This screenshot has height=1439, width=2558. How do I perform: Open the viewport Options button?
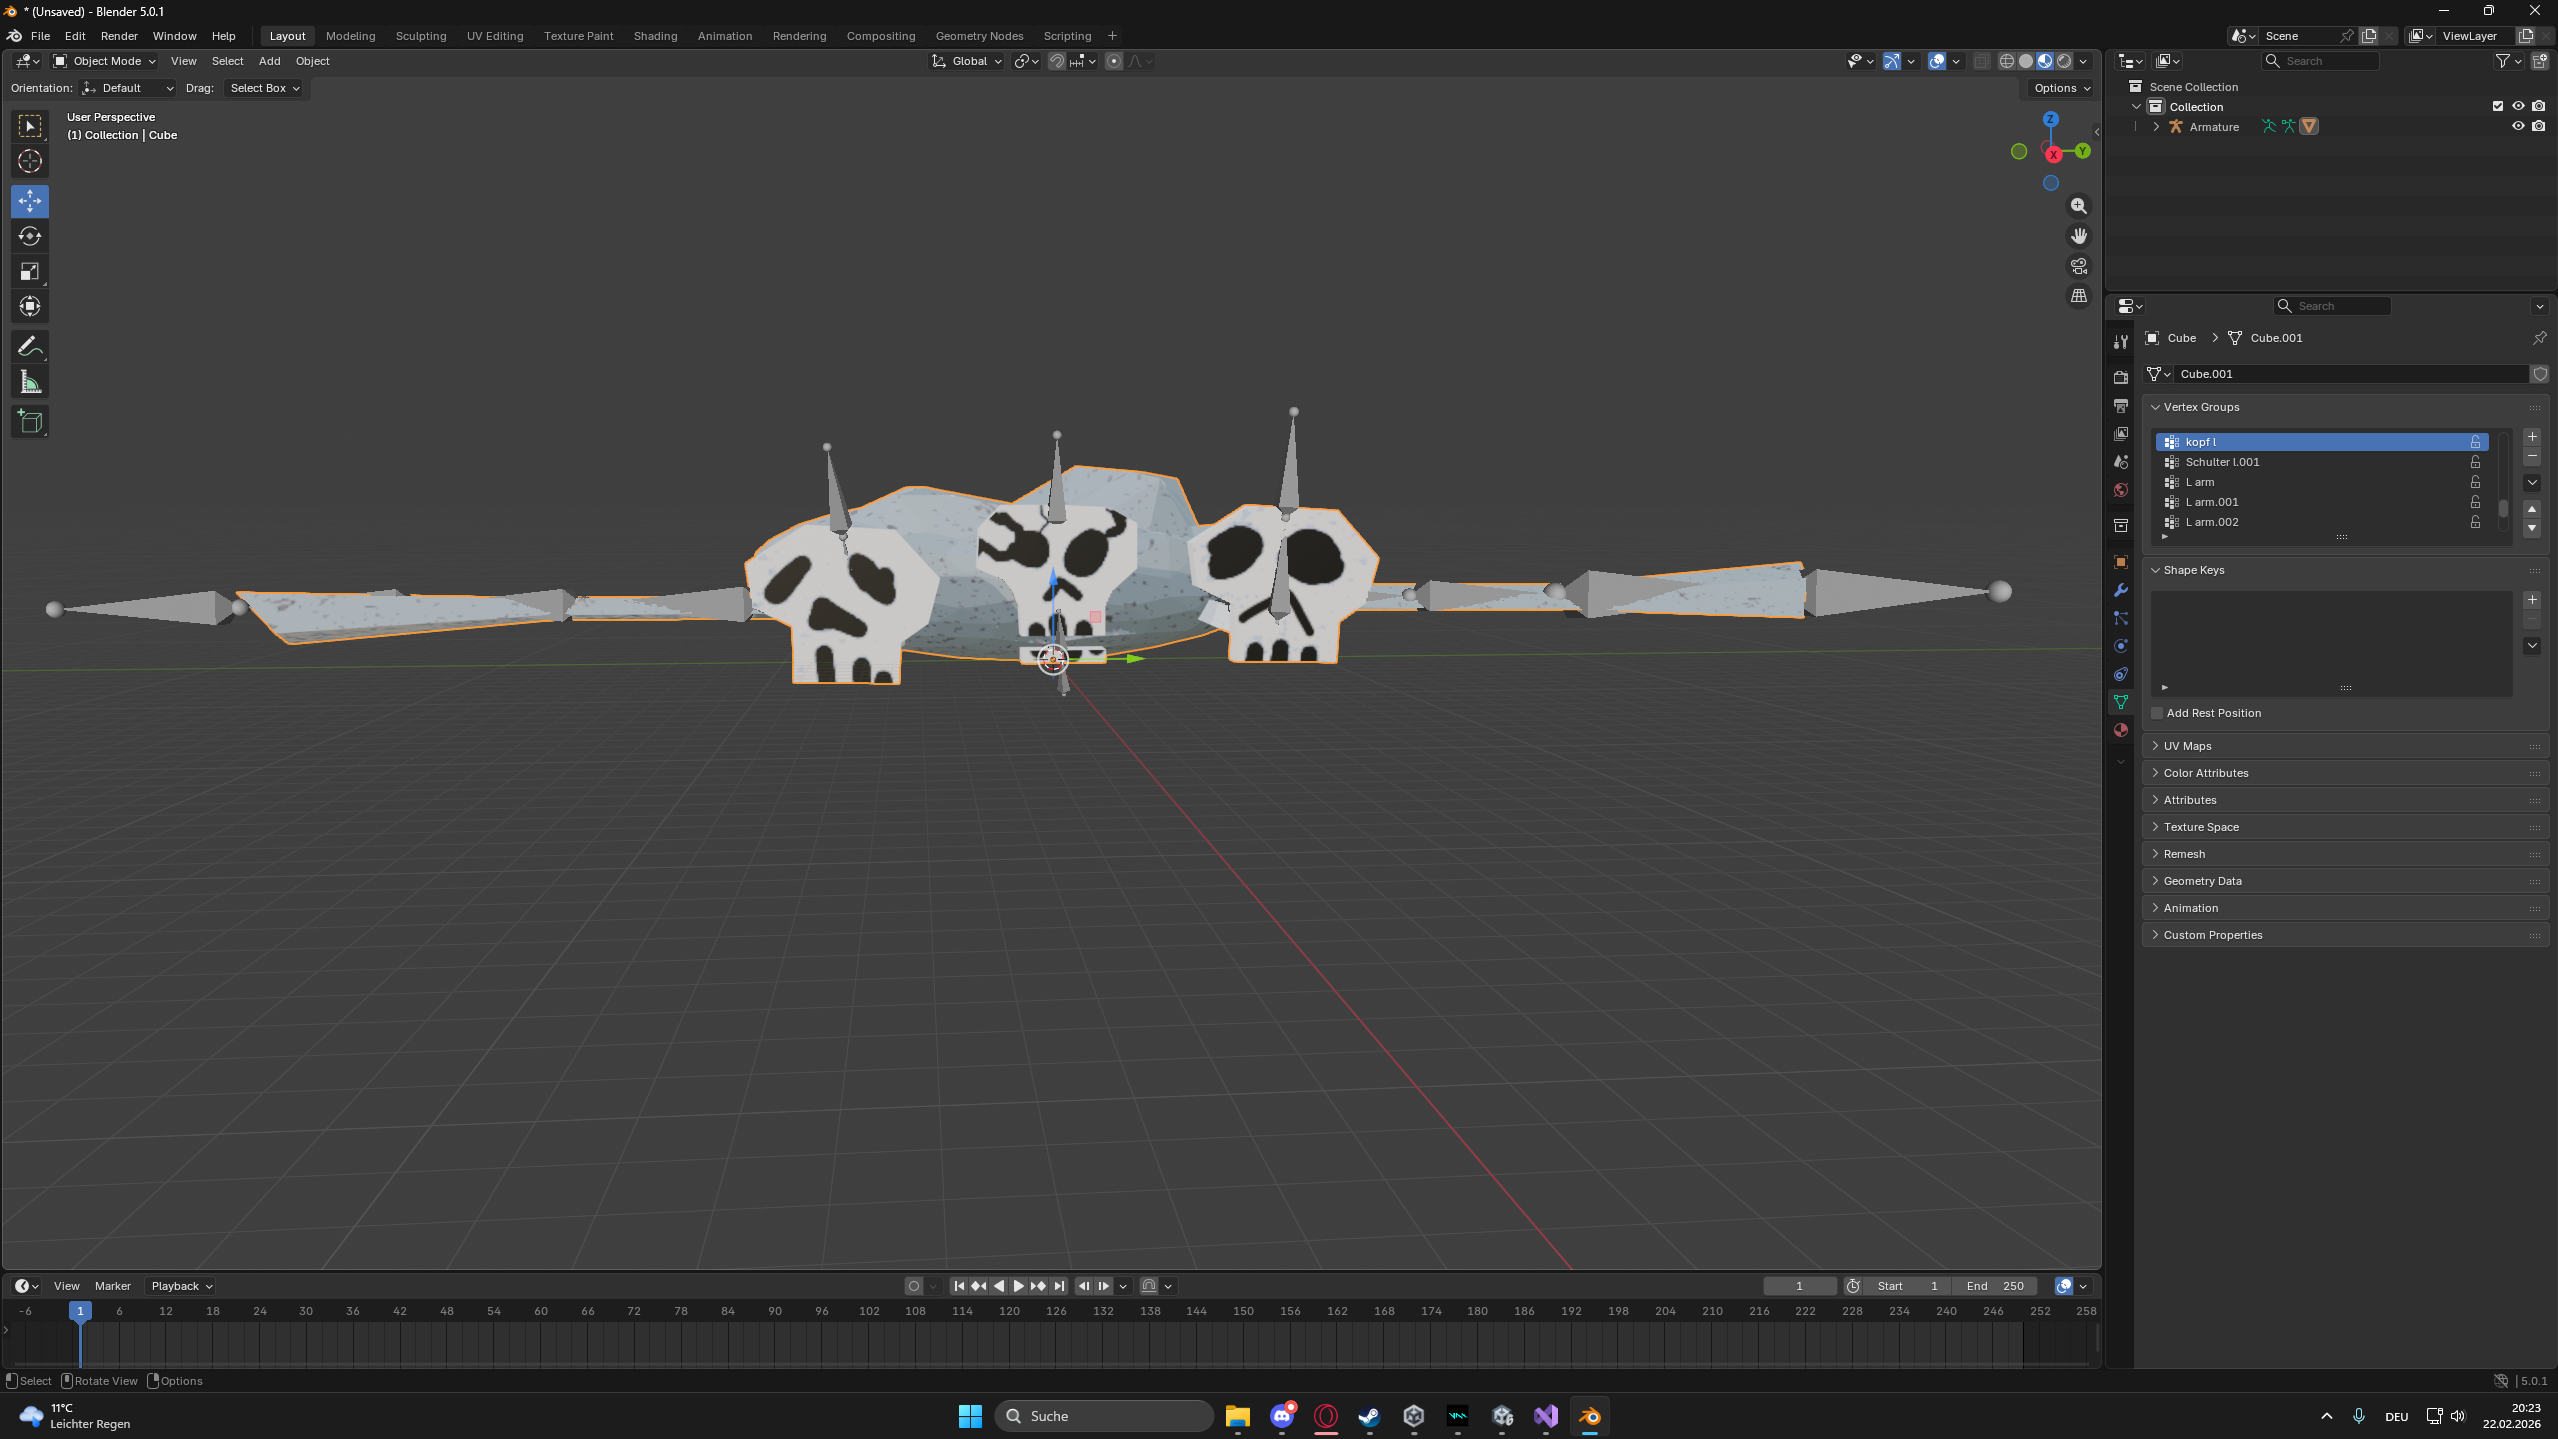(2061, 88)
